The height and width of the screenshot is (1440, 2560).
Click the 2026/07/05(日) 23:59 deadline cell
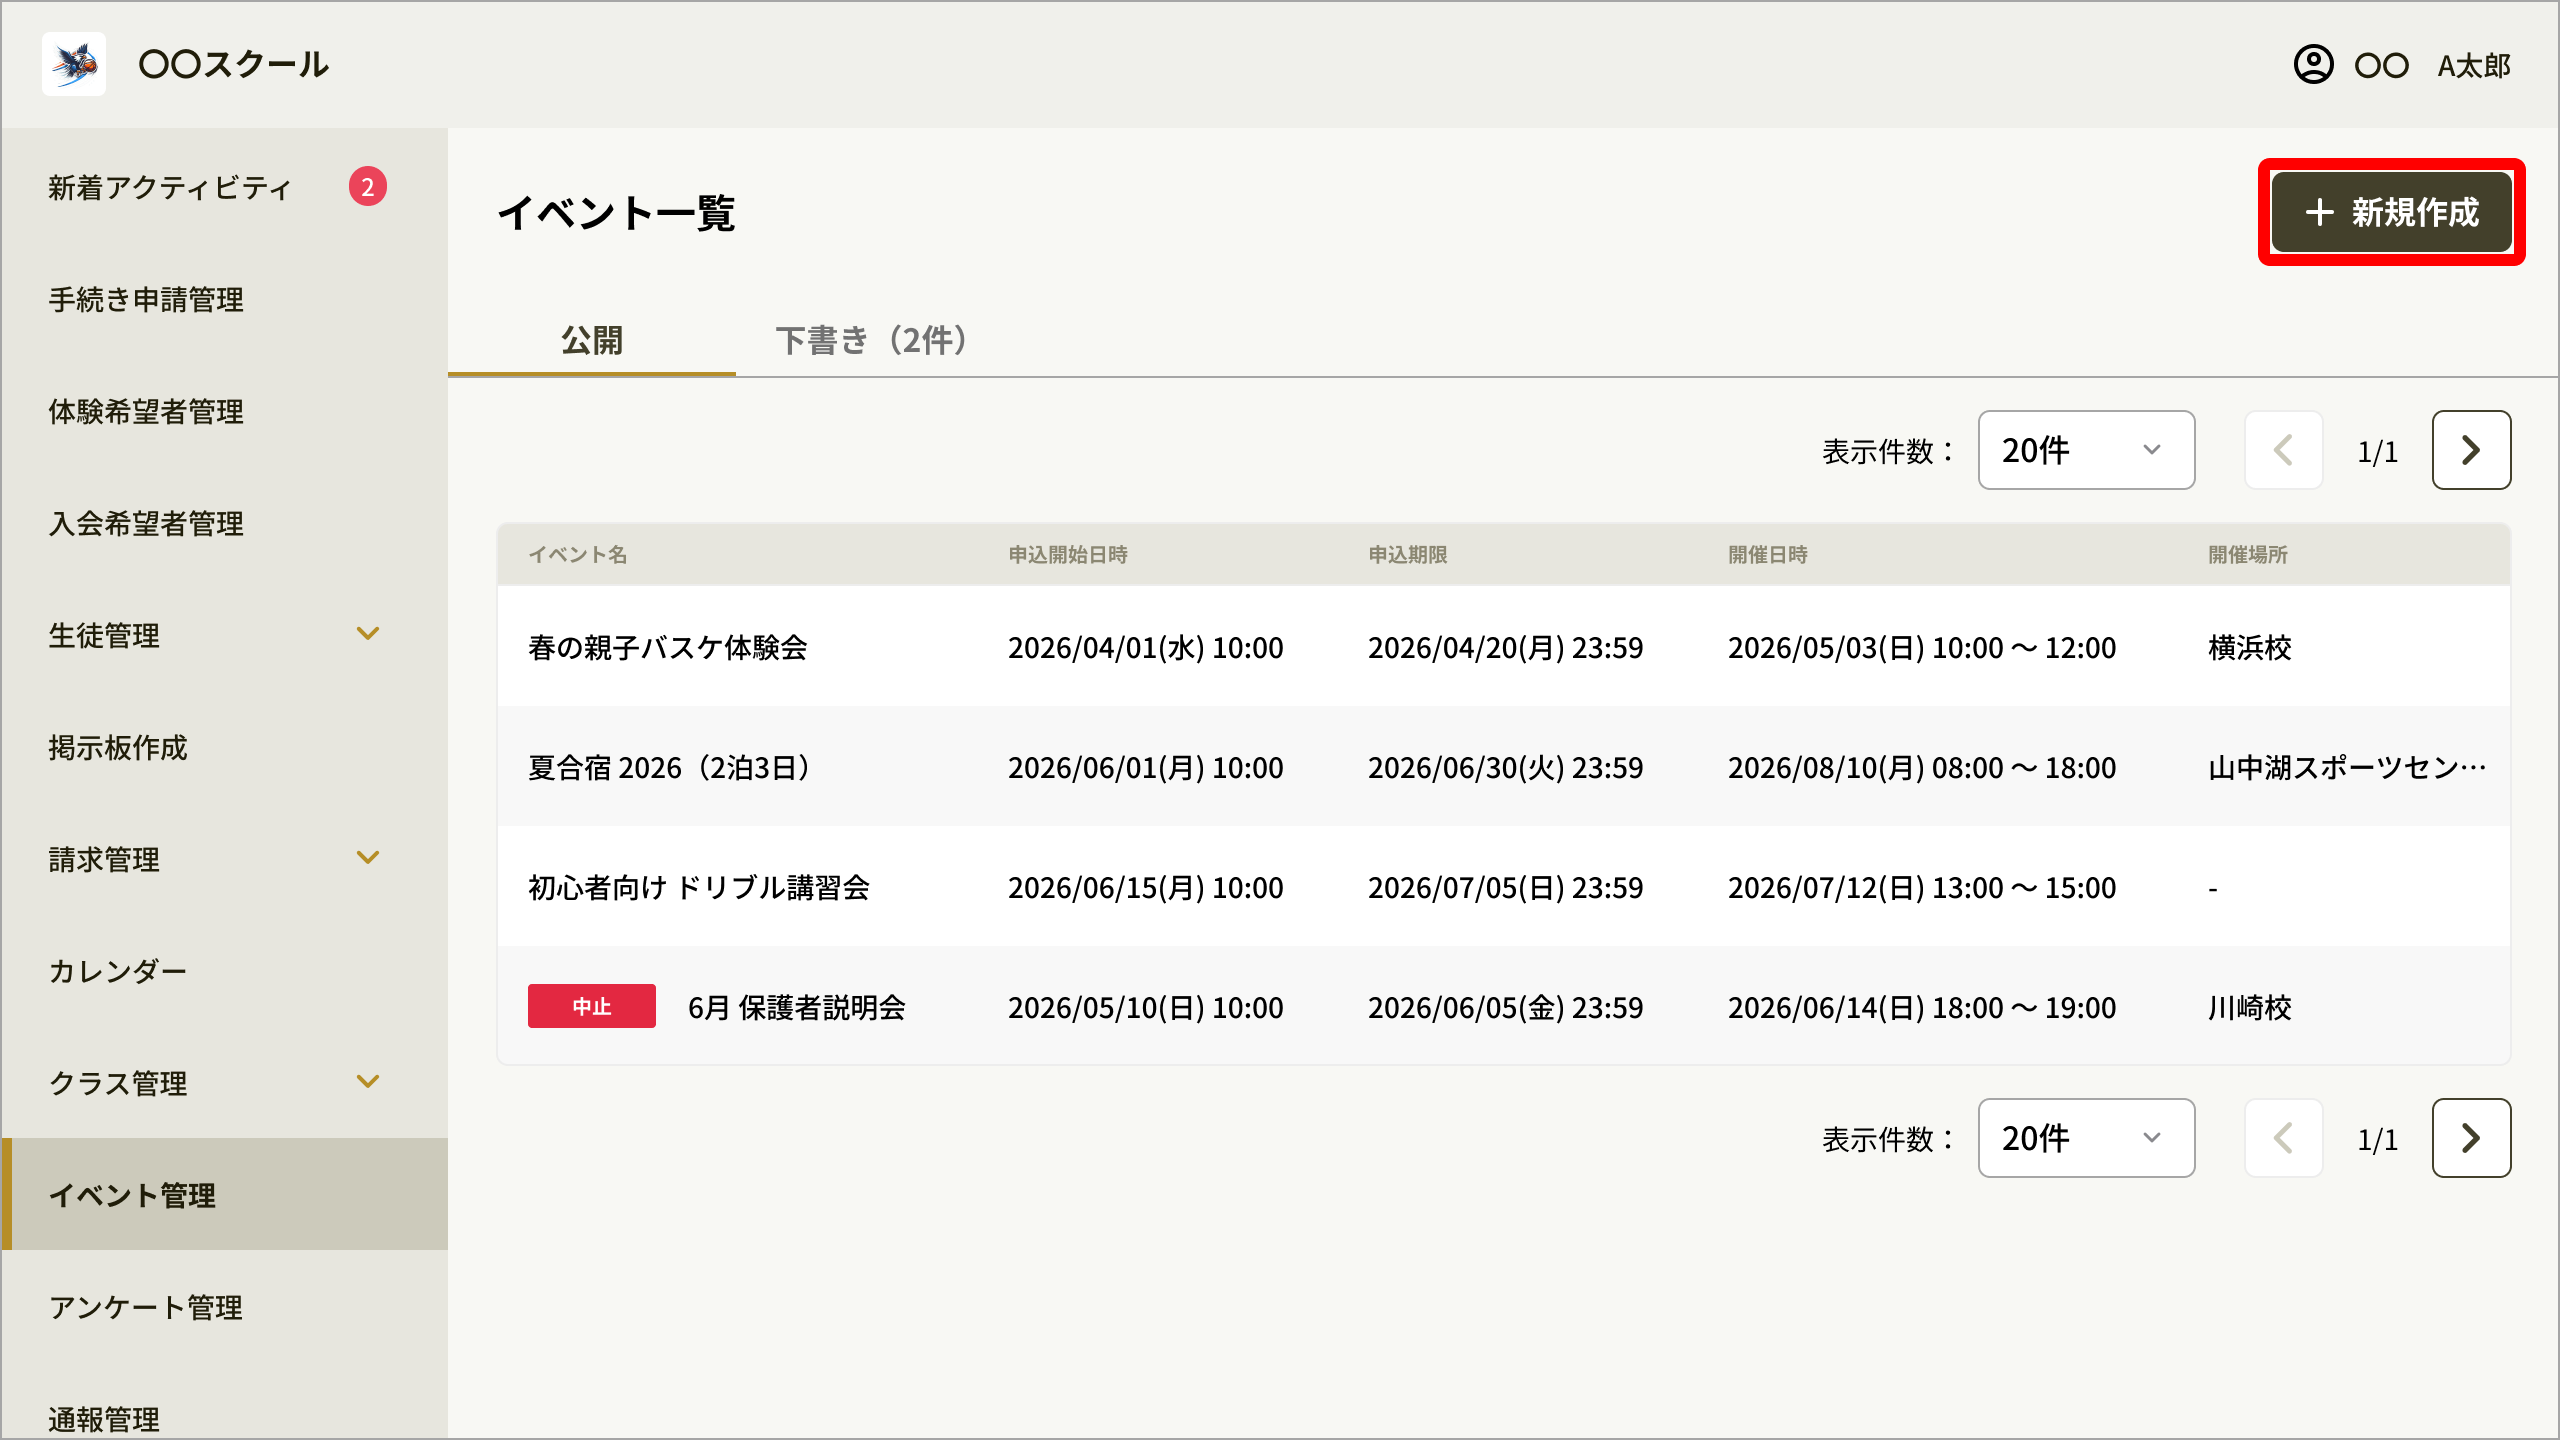(x=1506, y=887)
